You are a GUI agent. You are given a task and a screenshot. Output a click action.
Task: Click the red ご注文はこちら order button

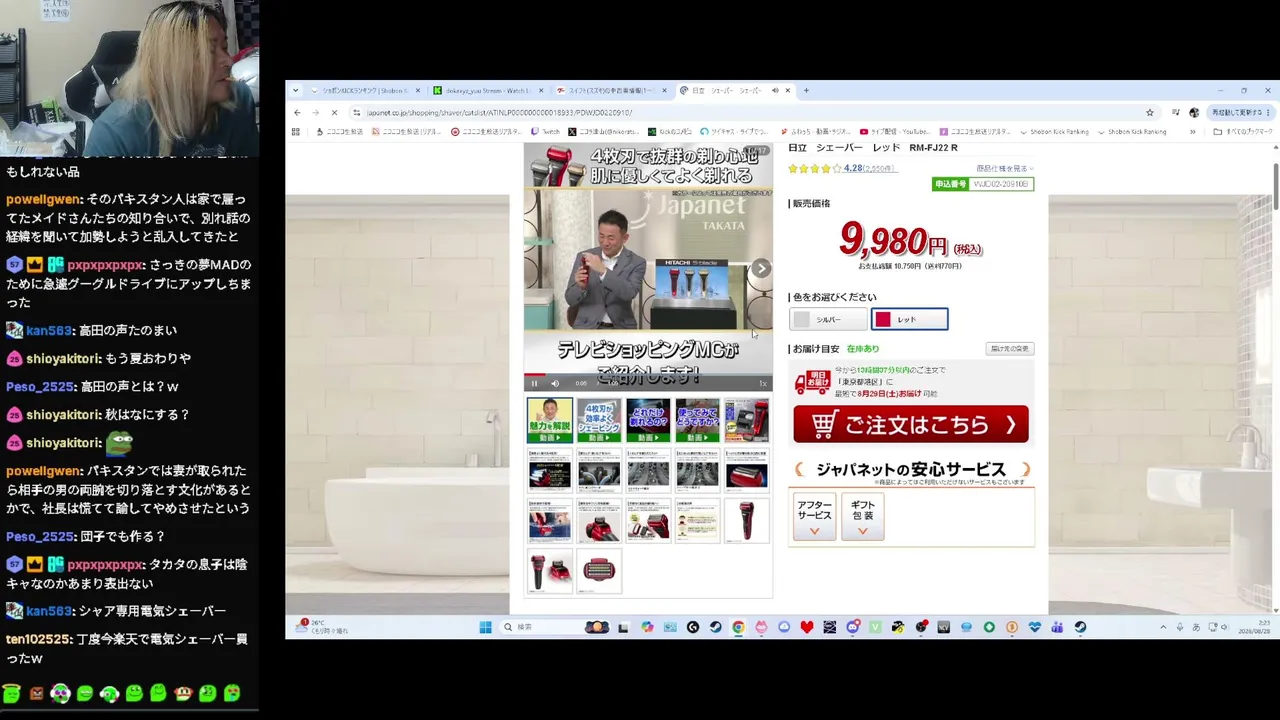point(911,424)
